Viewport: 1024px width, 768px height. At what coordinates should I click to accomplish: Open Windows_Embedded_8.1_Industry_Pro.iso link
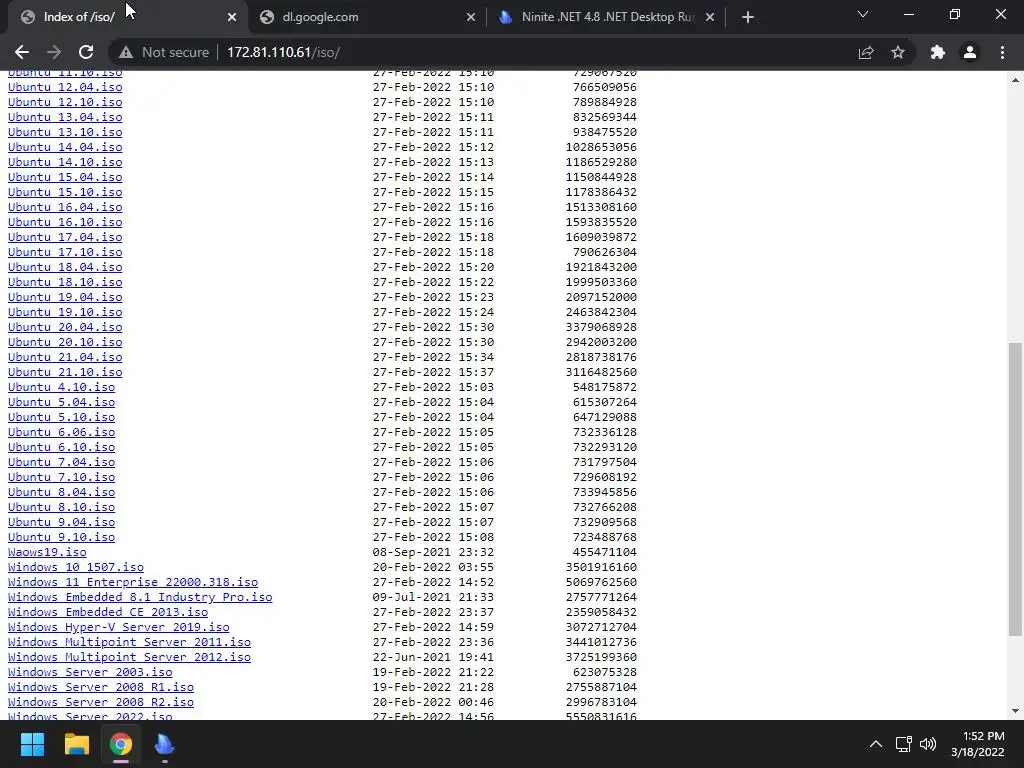tap(140, 598)
